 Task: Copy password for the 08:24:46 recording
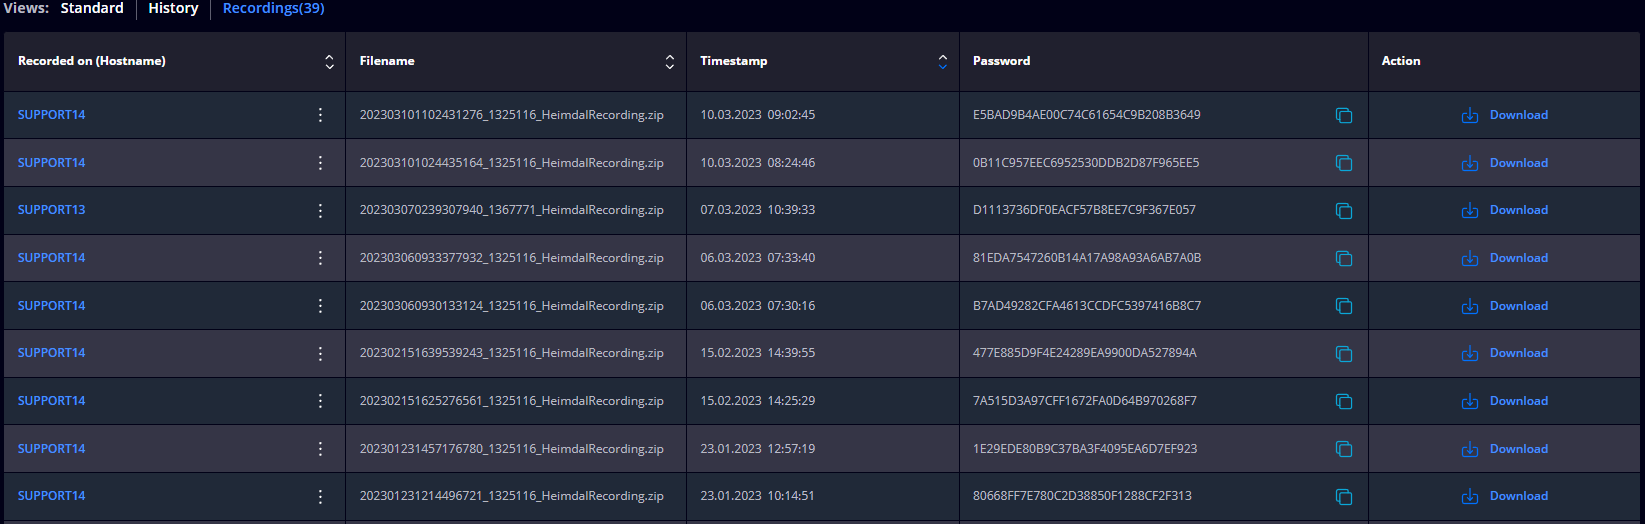(1344, 163)
